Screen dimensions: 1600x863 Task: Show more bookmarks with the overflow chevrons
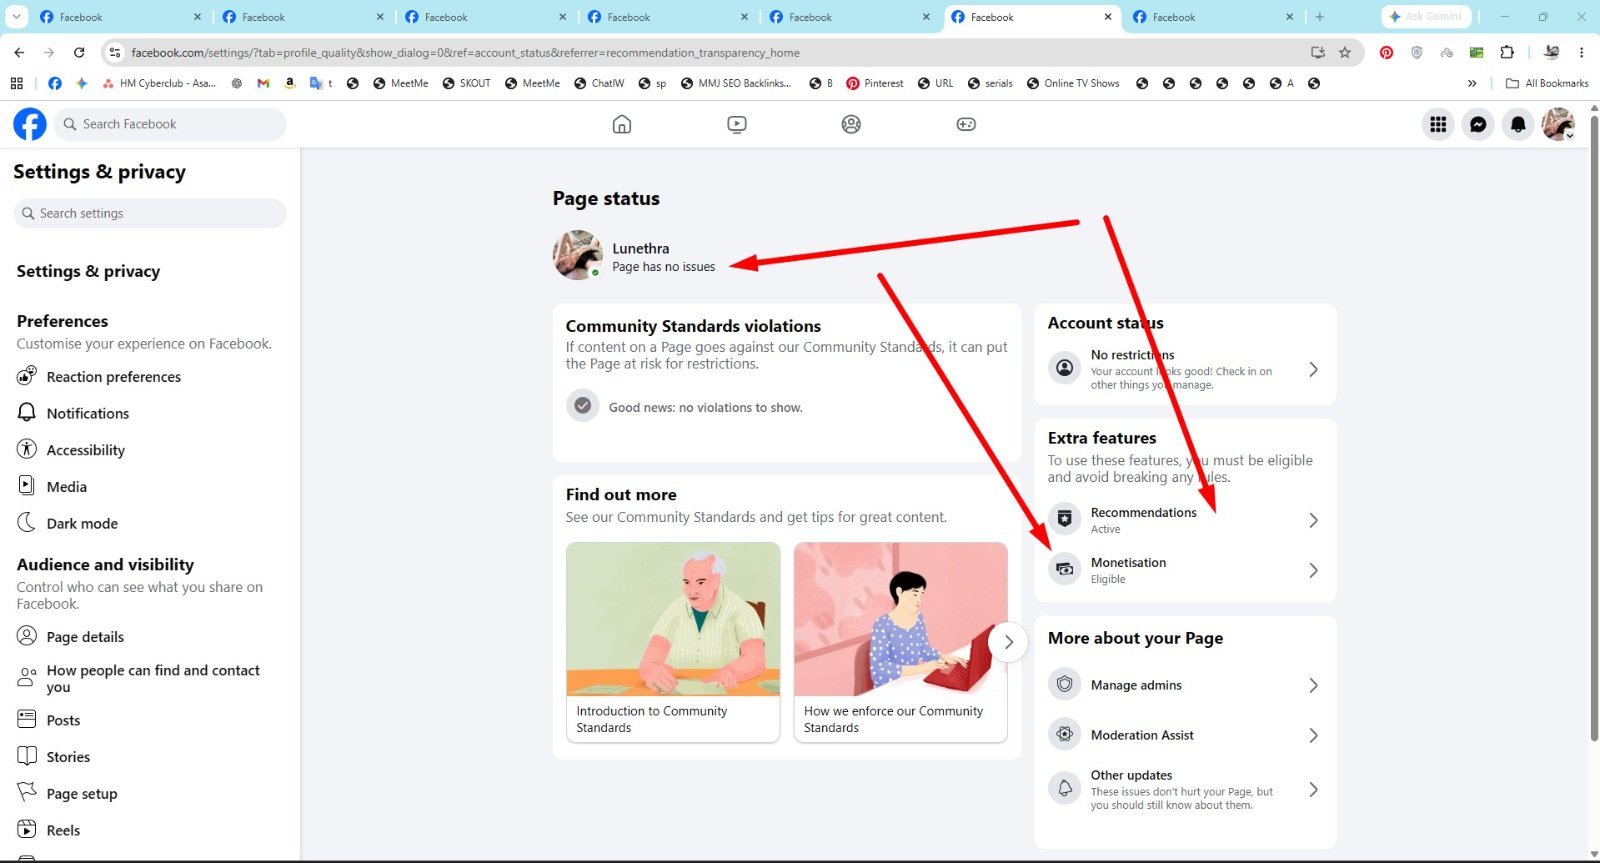tap(1472, 83)
